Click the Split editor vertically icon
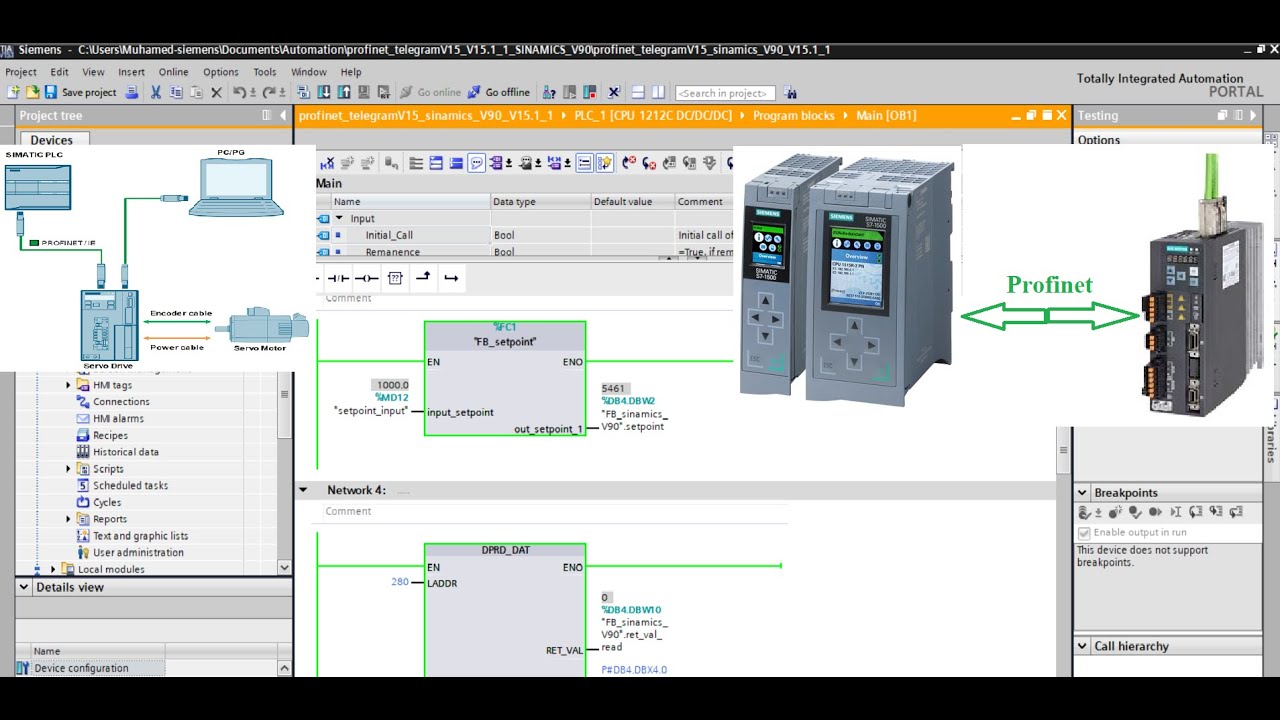The width and height of the screenshot is (1280, 720). pos(658,92)
